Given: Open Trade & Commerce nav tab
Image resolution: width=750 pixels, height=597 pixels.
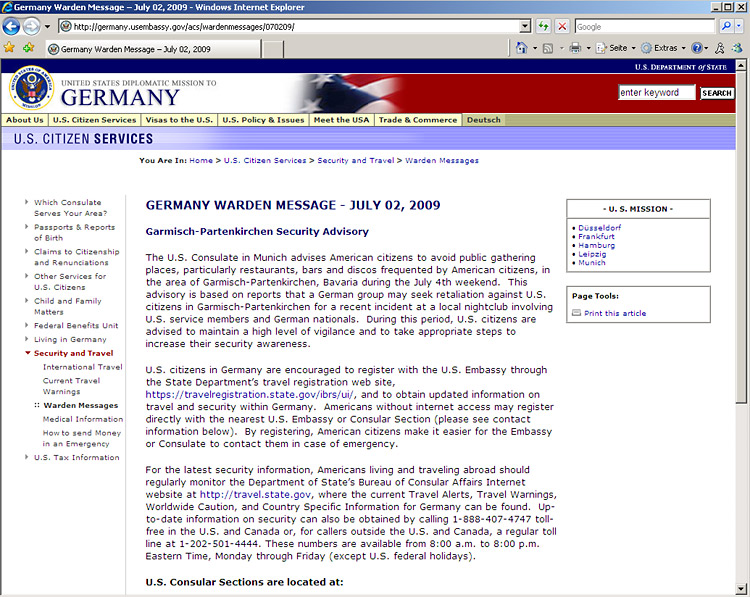Looking at the screenshot, I should click(418, 120).
